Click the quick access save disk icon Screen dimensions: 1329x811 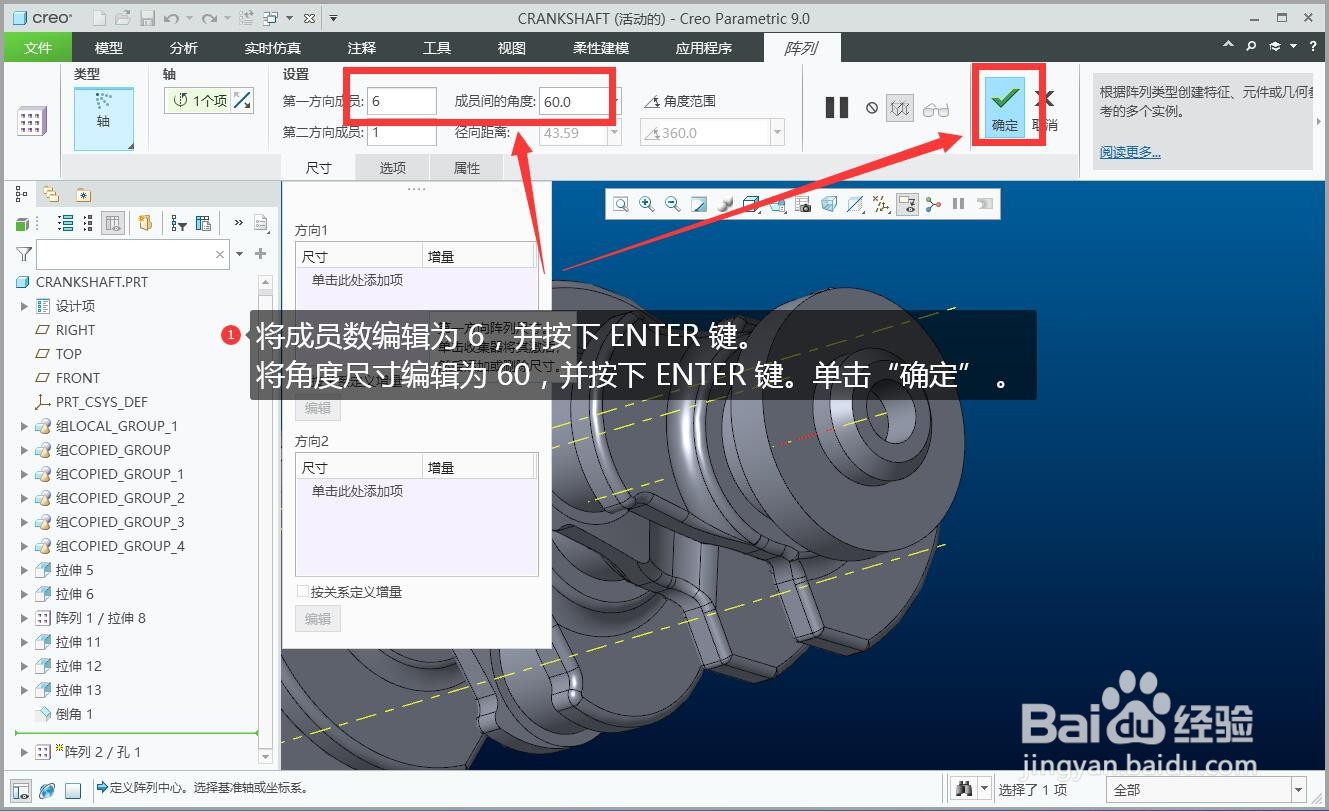click(x=147, y=18)
